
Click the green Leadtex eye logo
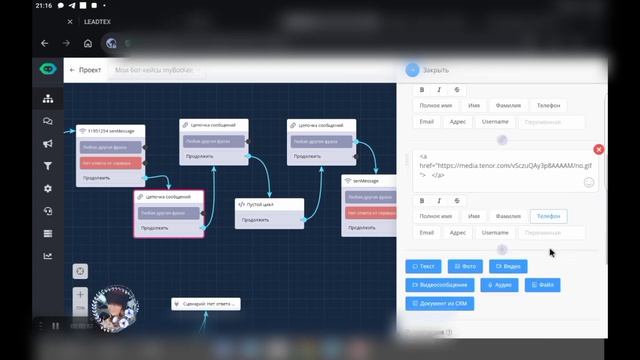[48, 69]
